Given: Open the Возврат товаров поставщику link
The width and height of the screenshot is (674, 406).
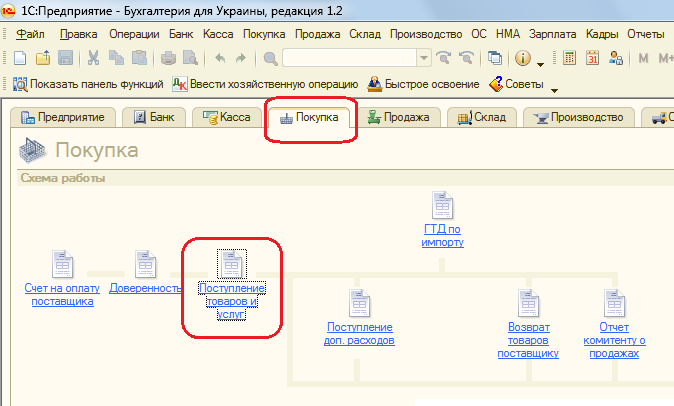Looking at the screenshot, I should pyautogui.click(x=528, y=340).
